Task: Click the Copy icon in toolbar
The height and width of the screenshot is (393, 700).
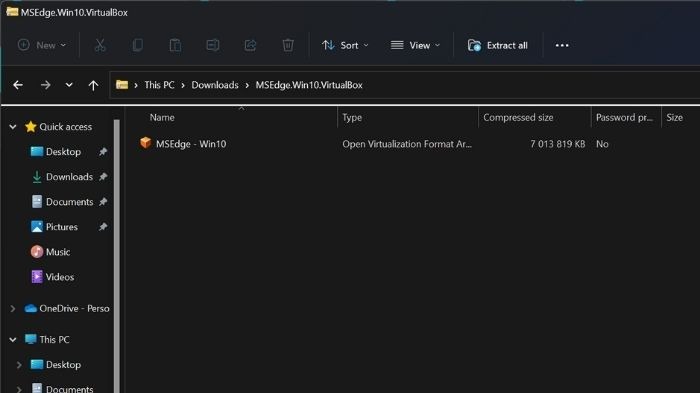Action: tap(138, 45)
